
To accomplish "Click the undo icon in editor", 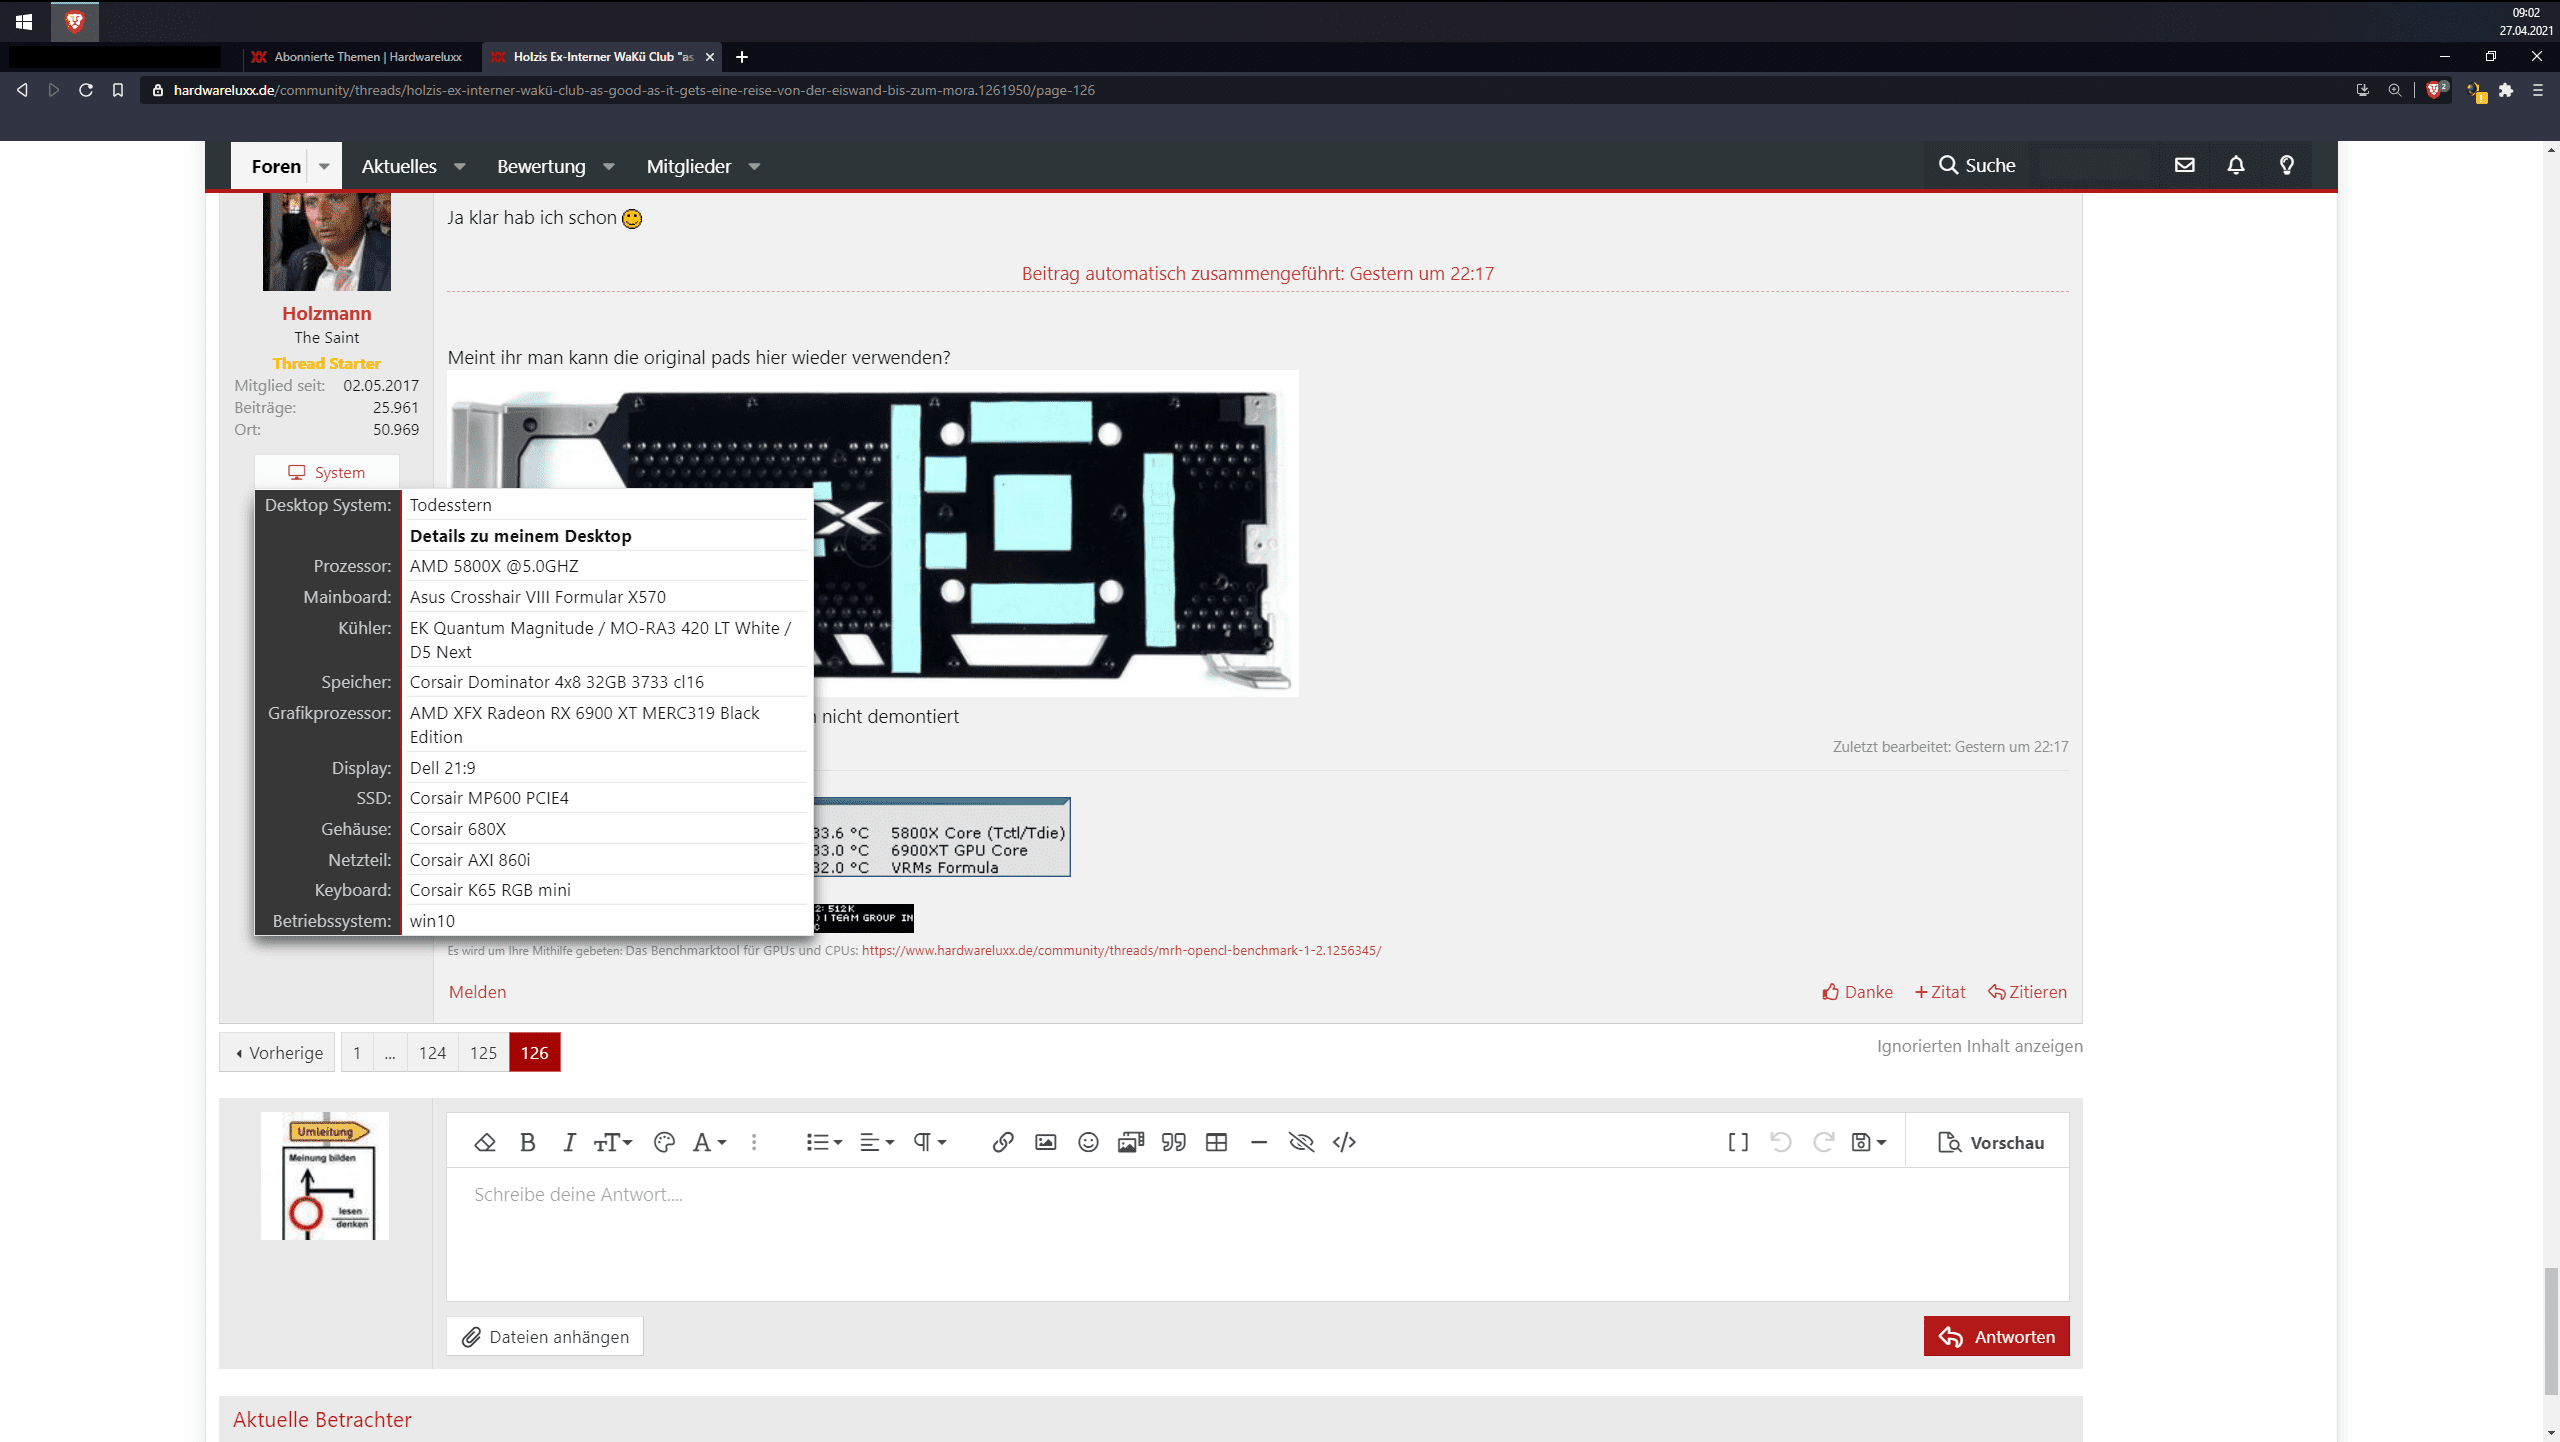I will click(x=1781, y=1142).
